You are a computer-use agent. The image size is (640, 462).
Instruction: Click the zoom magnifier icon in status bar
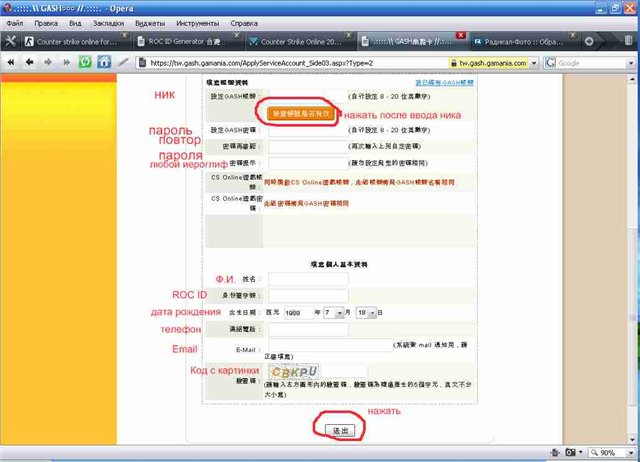(594, 453)
